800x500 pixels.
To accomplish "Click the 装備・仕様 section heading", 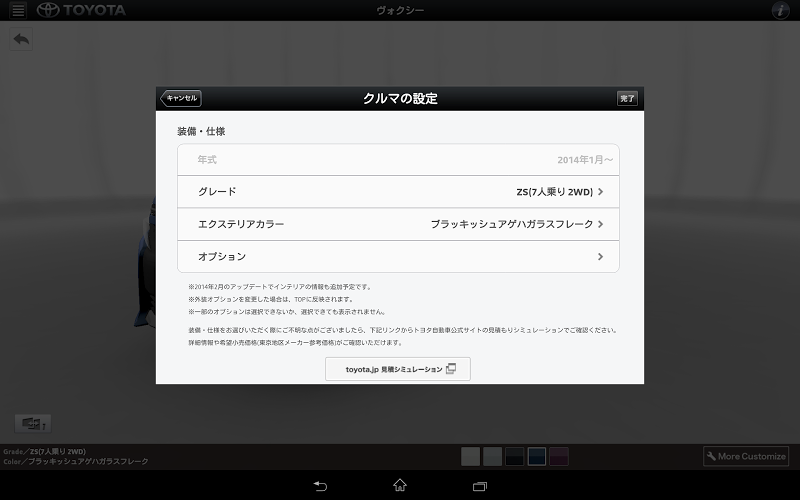I will 201,131.
